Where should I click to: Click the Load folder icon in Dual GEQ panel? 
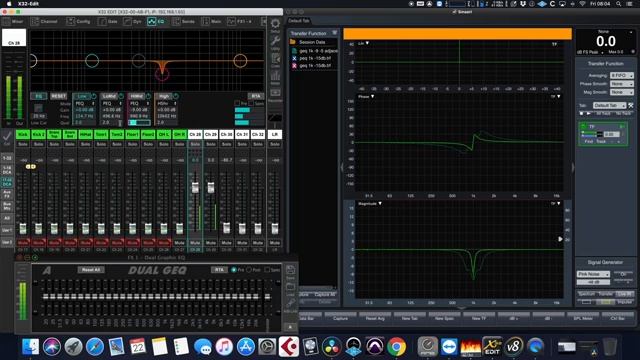pos(290,287)
